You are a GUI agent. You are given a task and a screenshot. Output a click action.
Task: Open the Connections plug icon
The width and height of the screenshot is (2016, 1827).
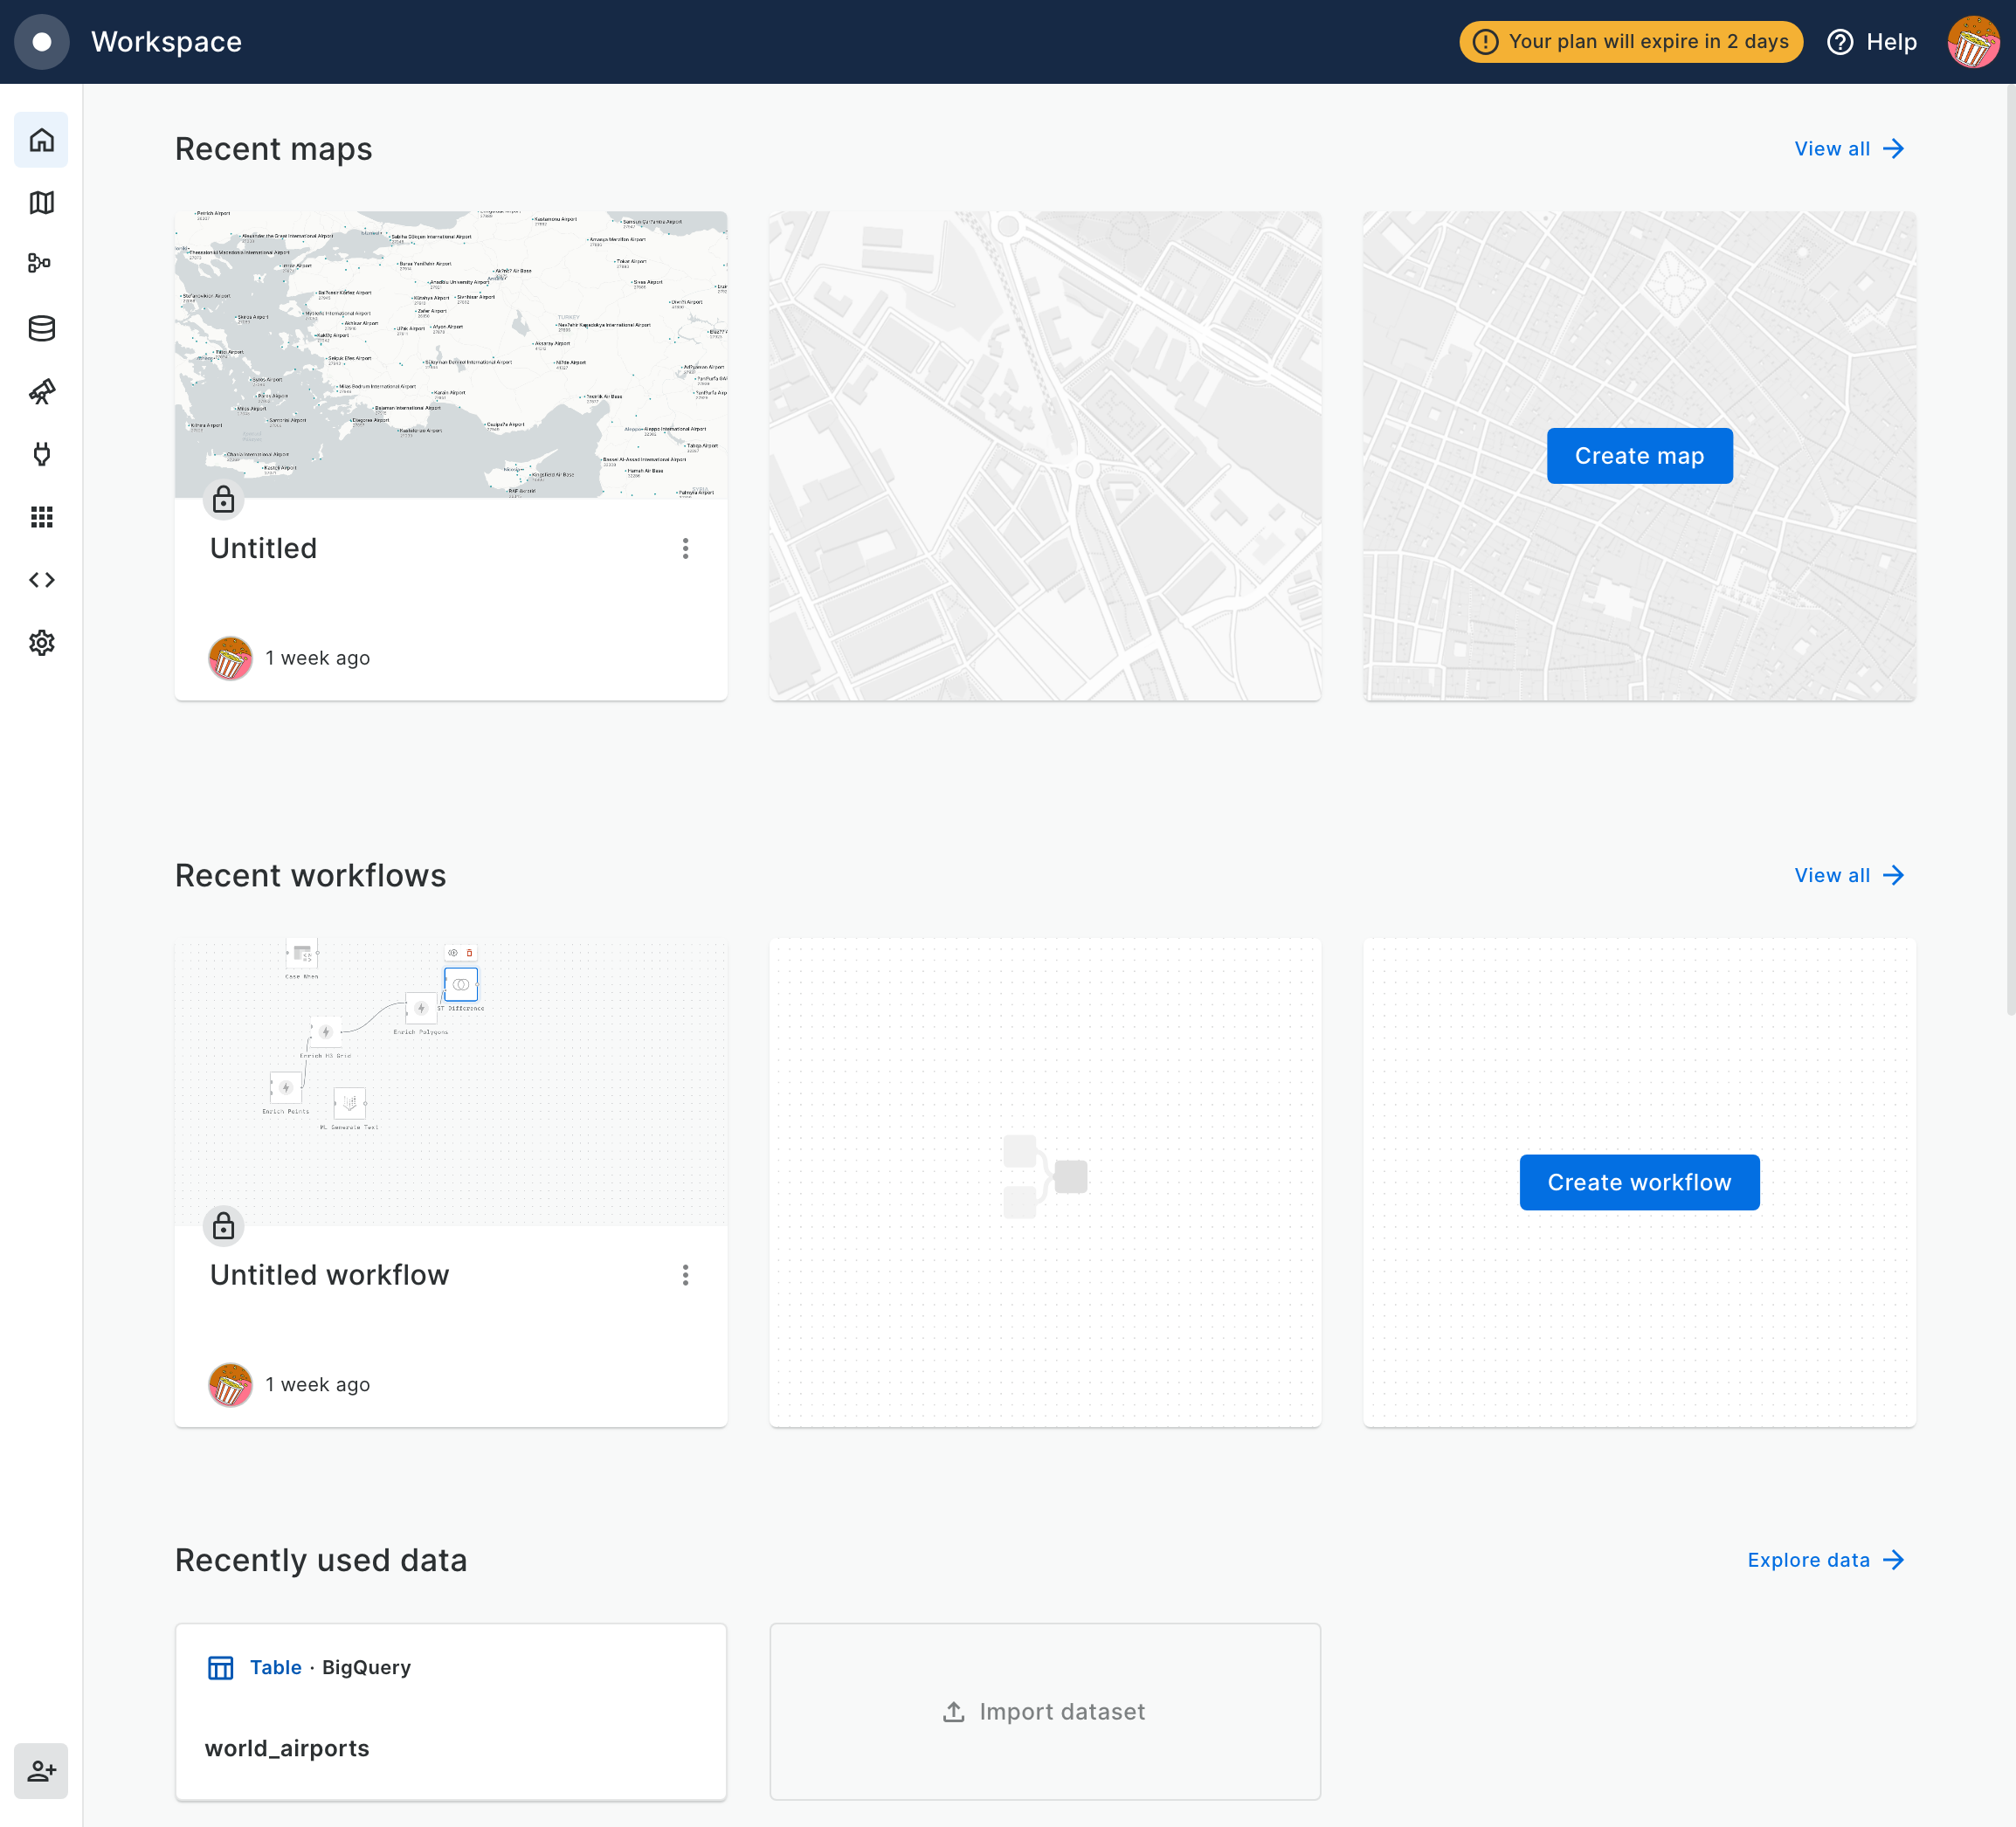click(x=41, y=454)
